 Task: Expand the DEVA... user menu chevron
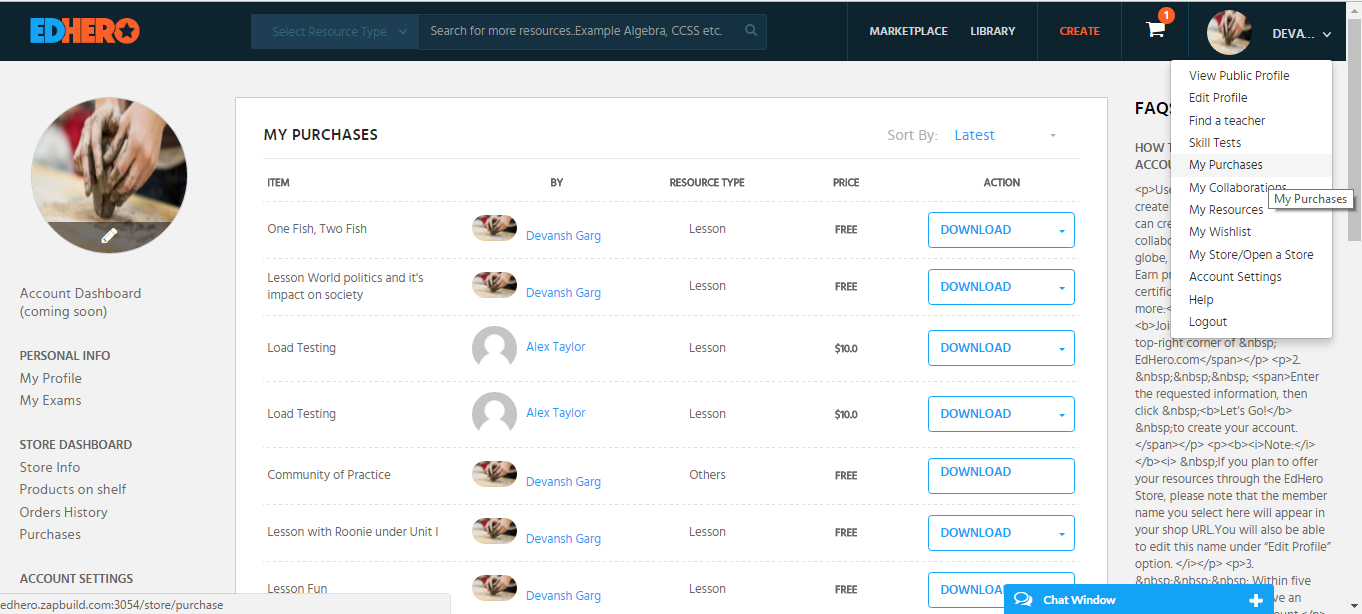(1327, 34)
